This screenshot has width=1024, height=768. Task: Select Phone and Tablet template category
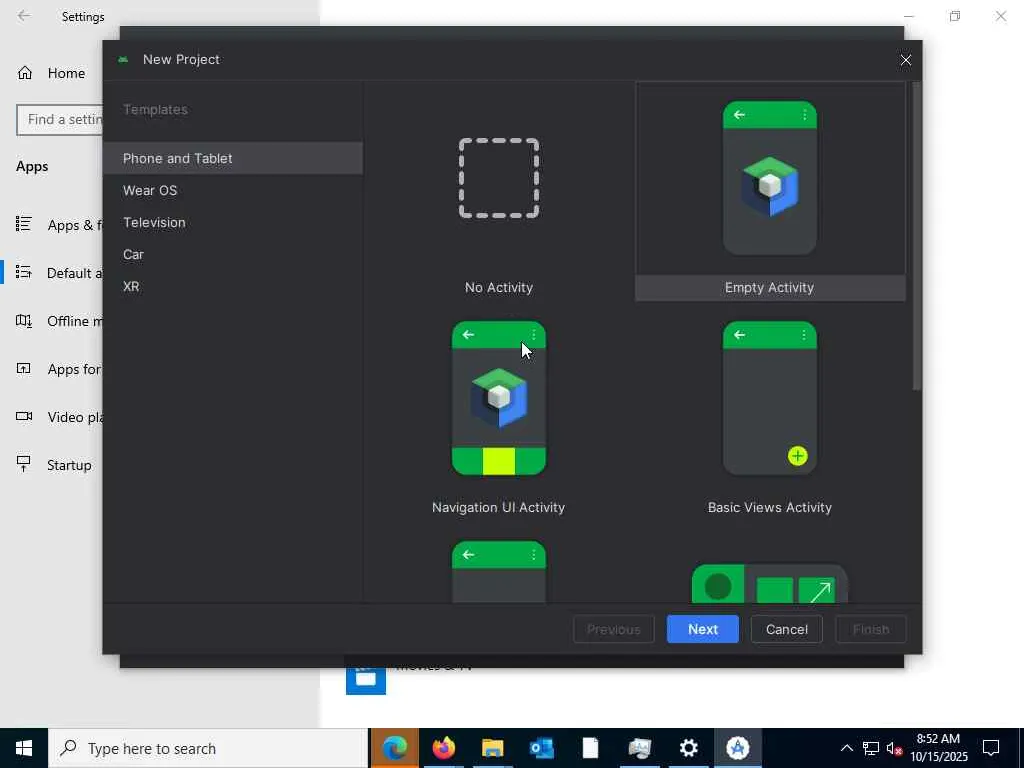pos(232,158)
